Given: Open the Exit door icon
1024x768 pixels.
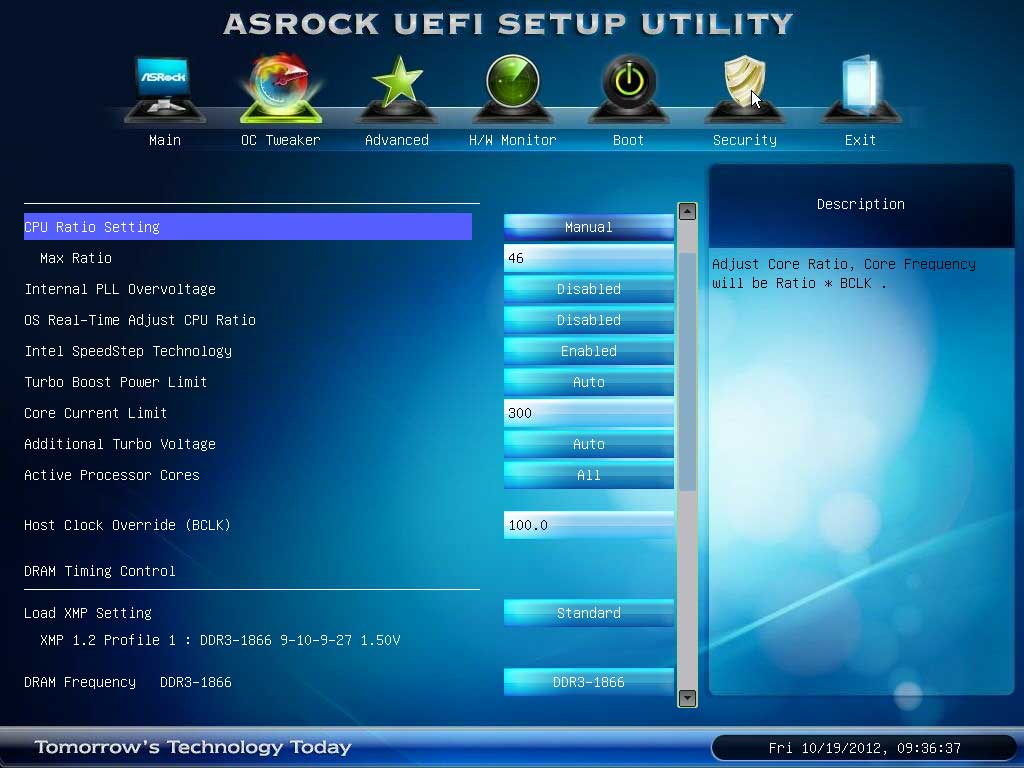Looking at the screenshot, I should (860, 88).
